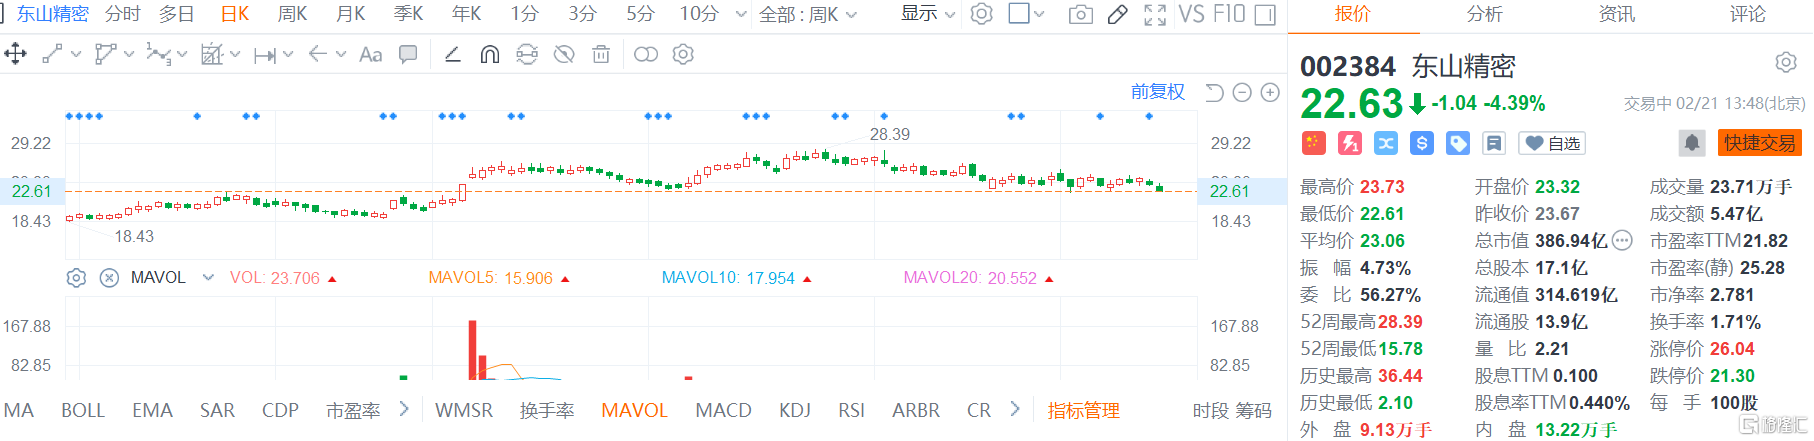
Task: Click the blue shuffle arrows icon
Action: click(x=1386, y=143)
